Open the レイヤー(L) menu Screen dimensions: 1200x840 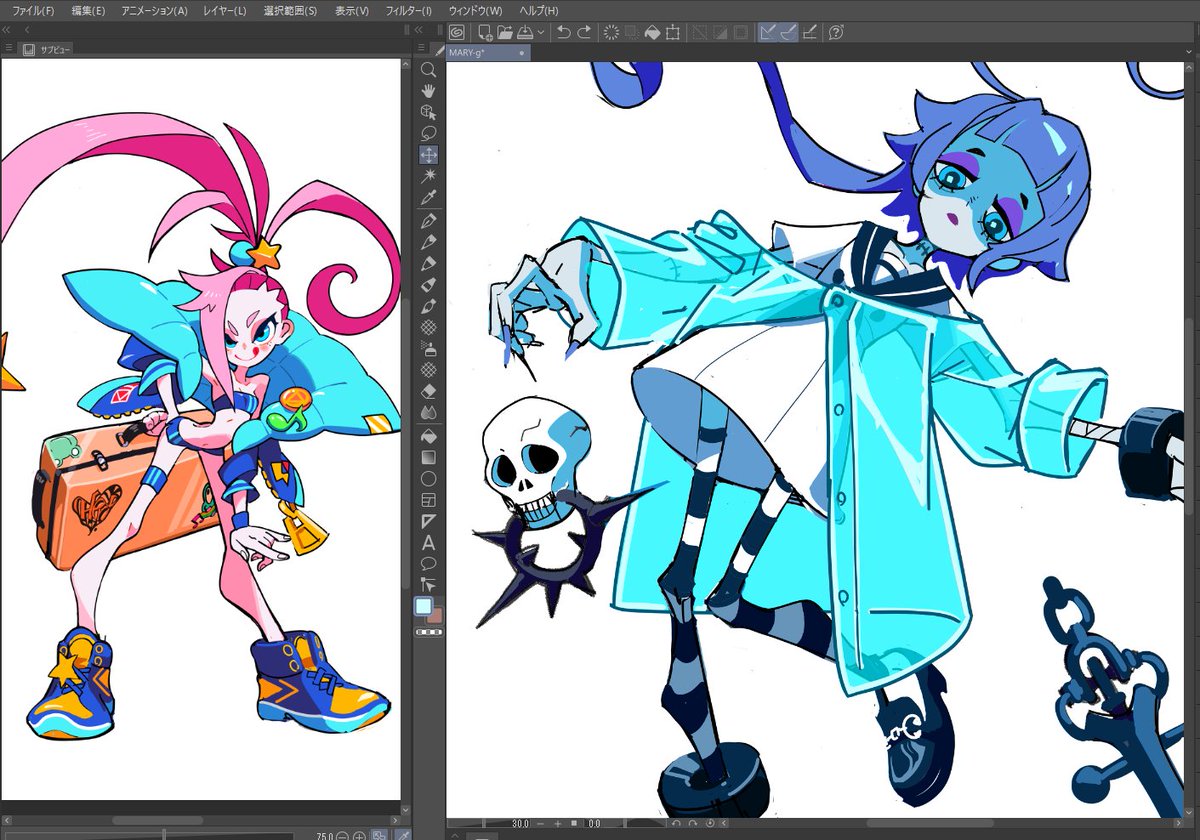[x=225, y=10]
